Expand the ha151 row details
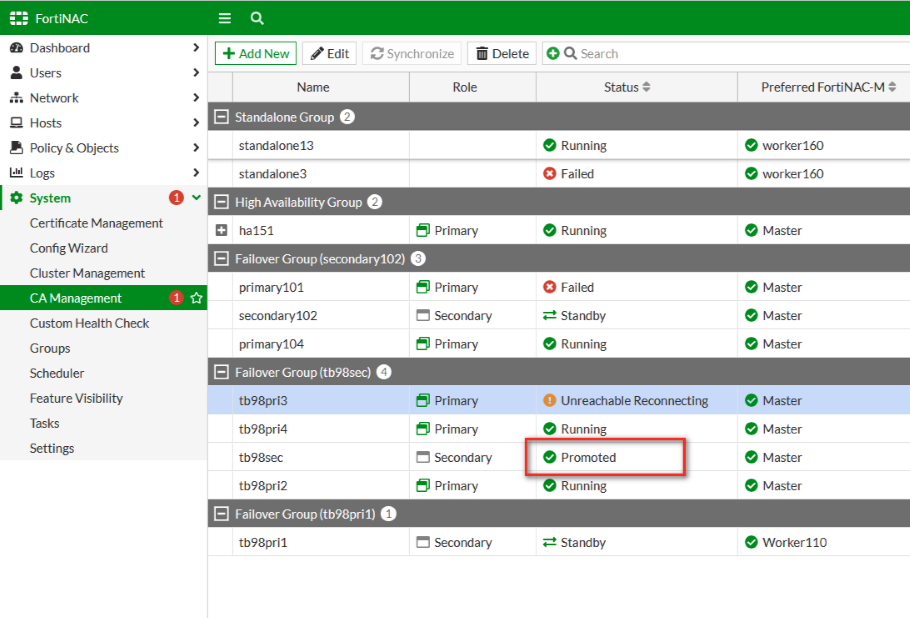 [221, 230]
